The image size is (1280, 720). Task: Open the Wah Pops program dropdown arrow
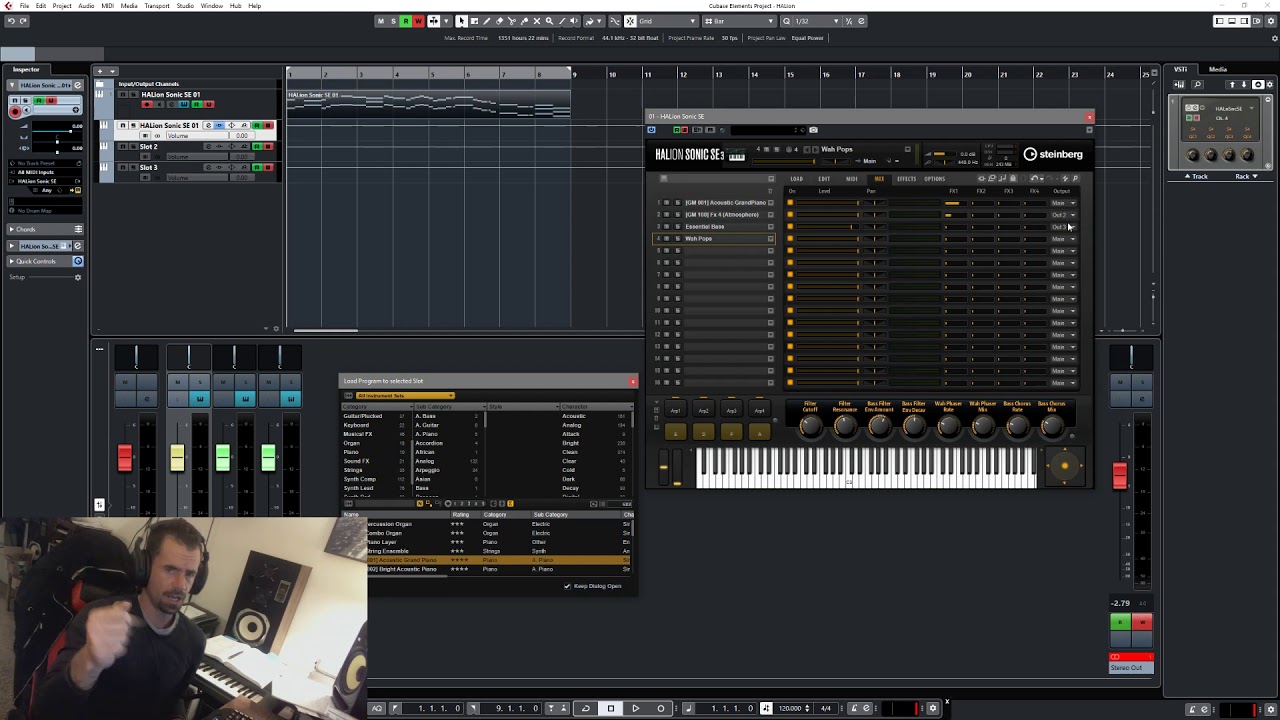(x=907, y=150)
